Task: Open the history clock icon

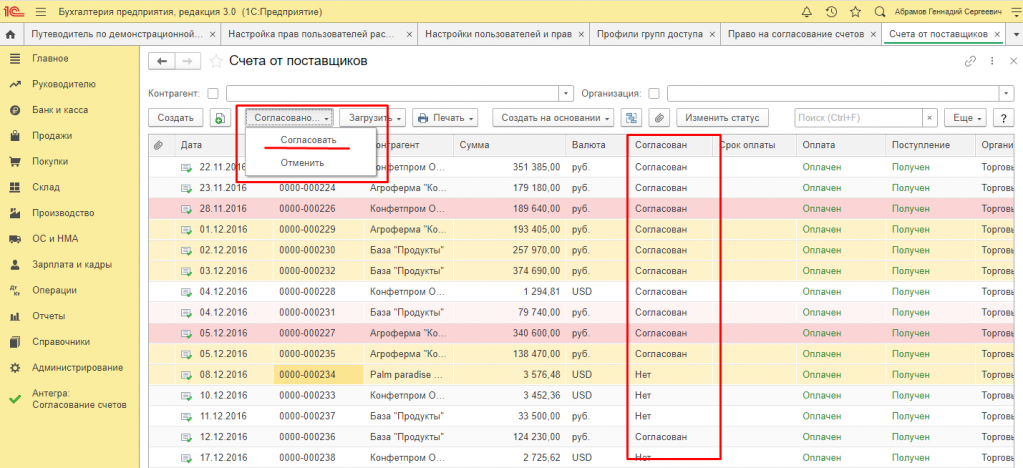Action: pyautogui.click(x=831, y=11)
